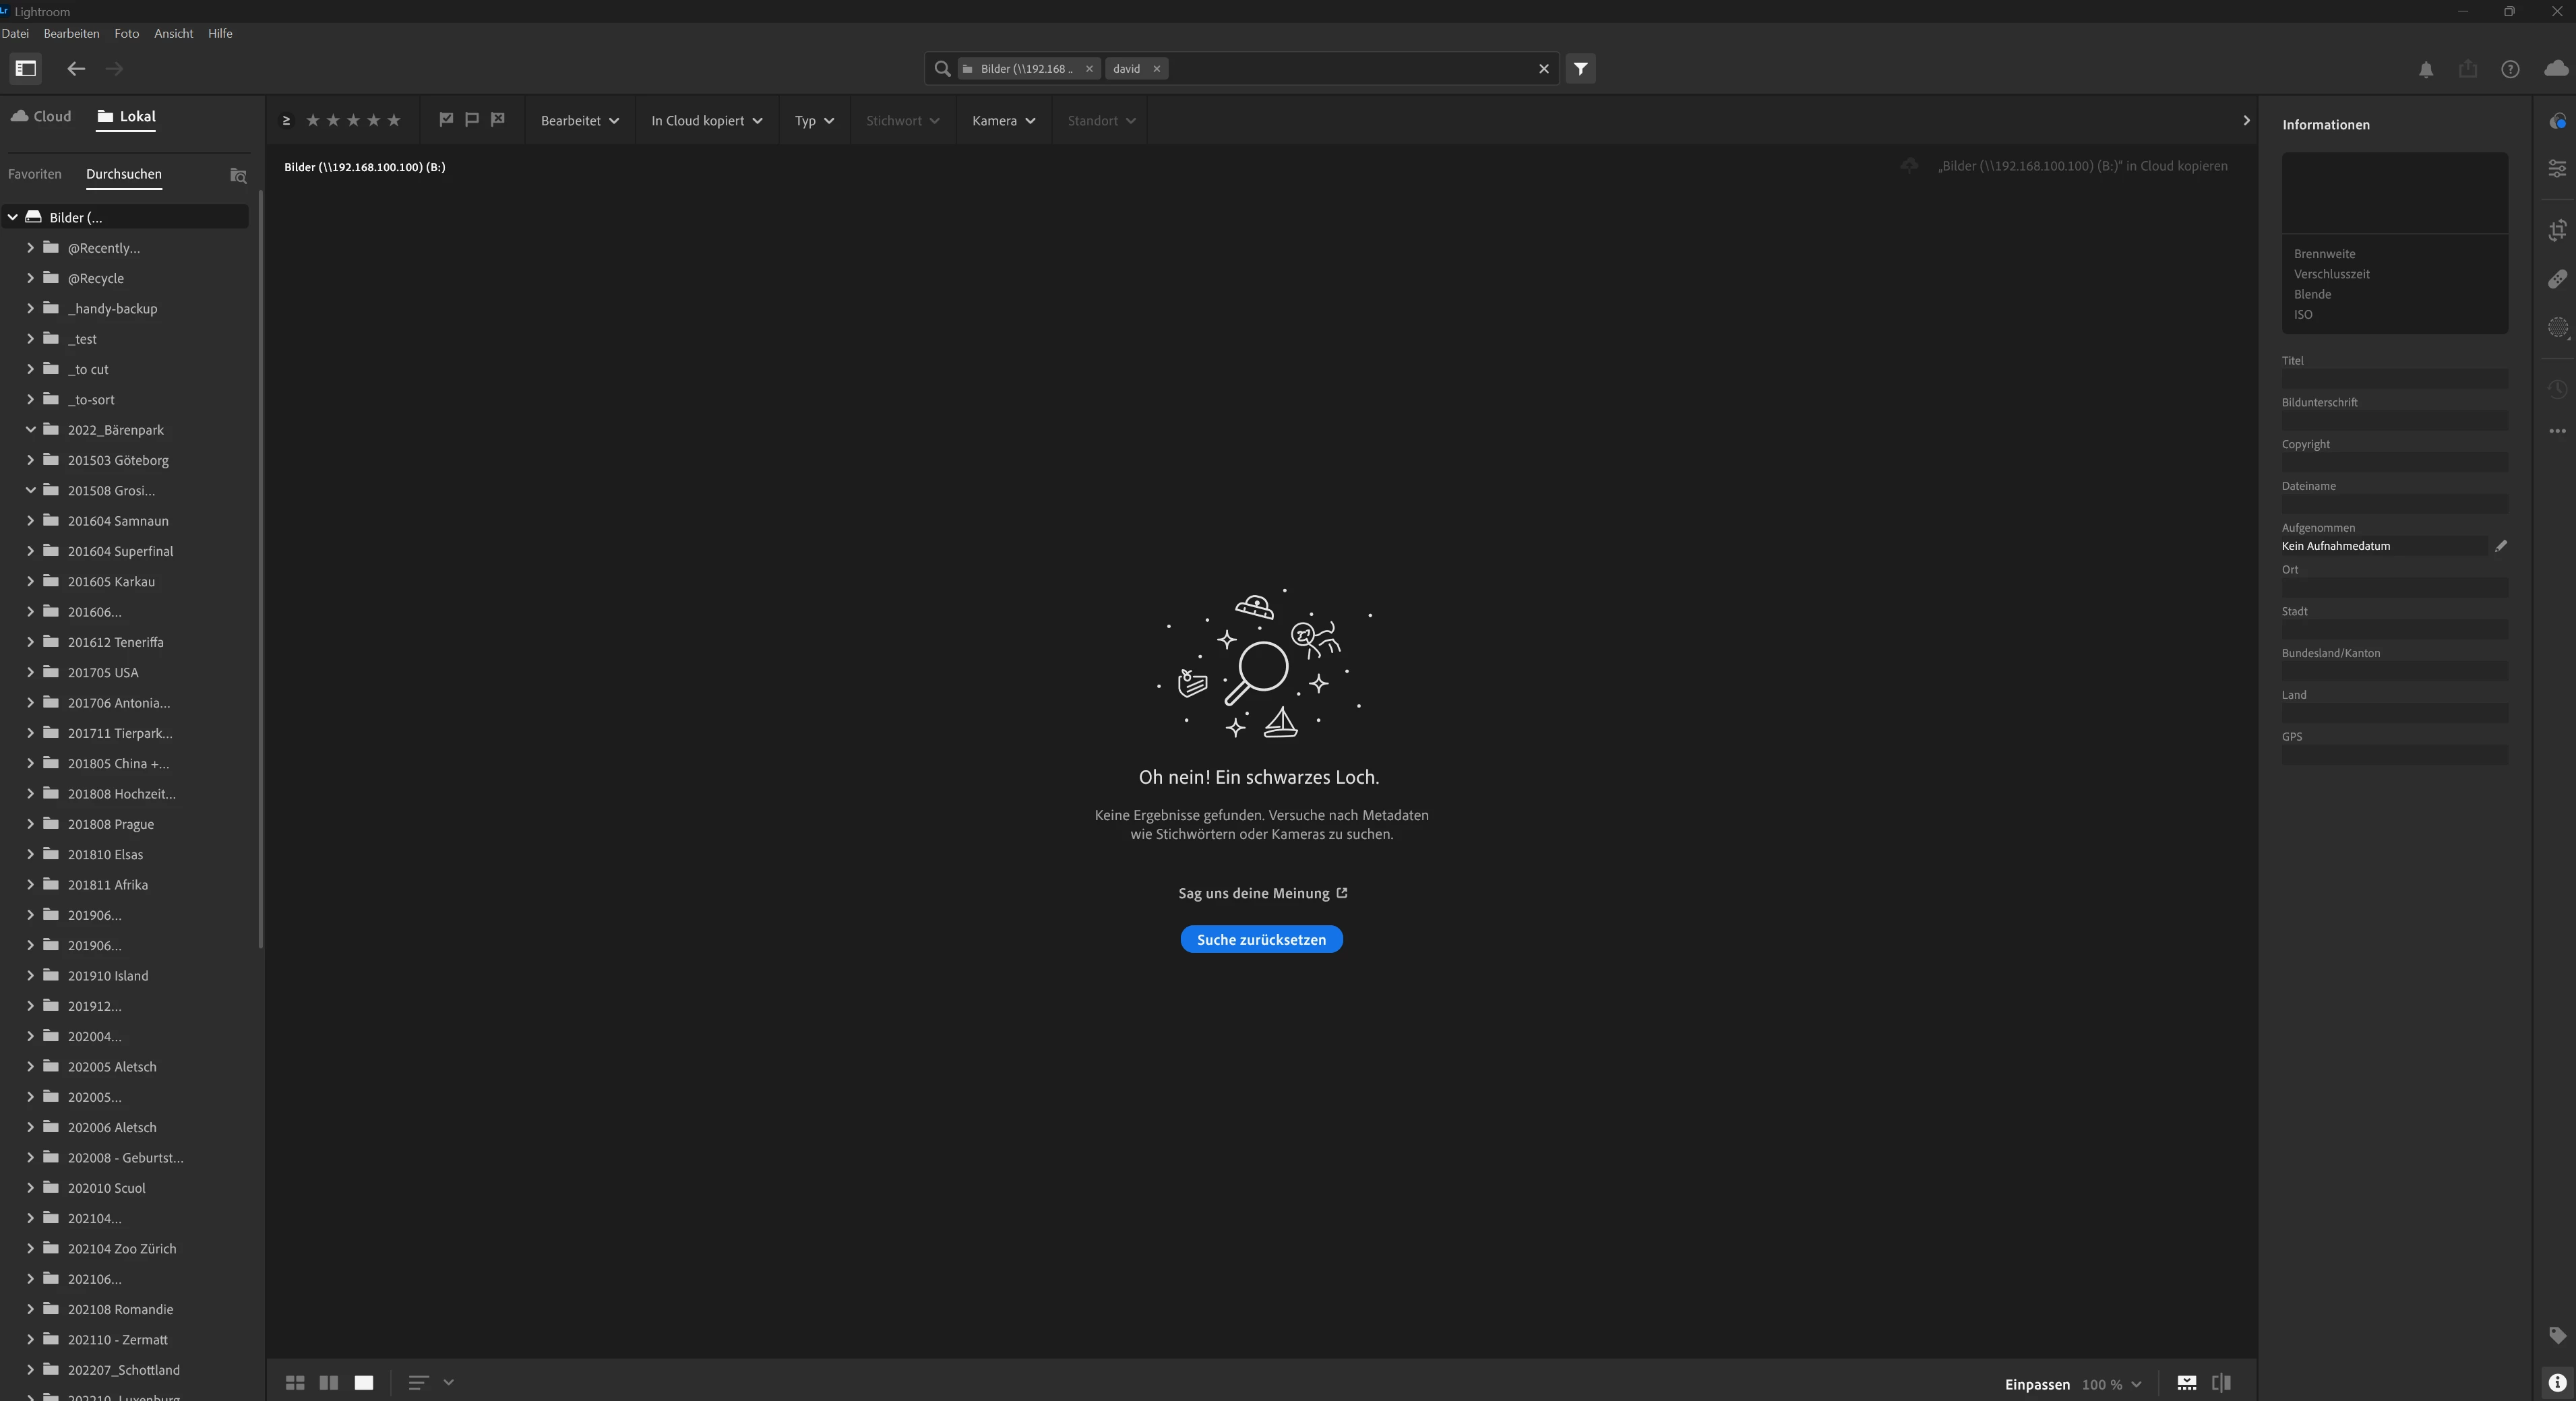Open the keywords tag panel icon
This screenshot has width=2576, height=1401.
click(x=2557, y=1335)
